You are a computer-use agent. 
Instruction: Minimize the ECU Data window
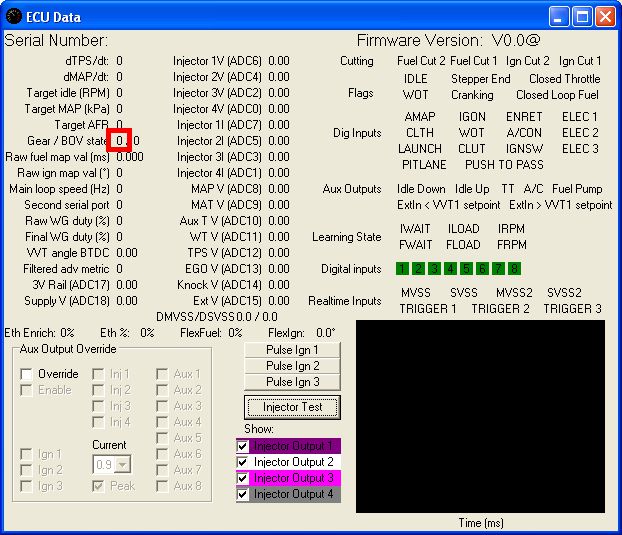click(x=561, y=16)
